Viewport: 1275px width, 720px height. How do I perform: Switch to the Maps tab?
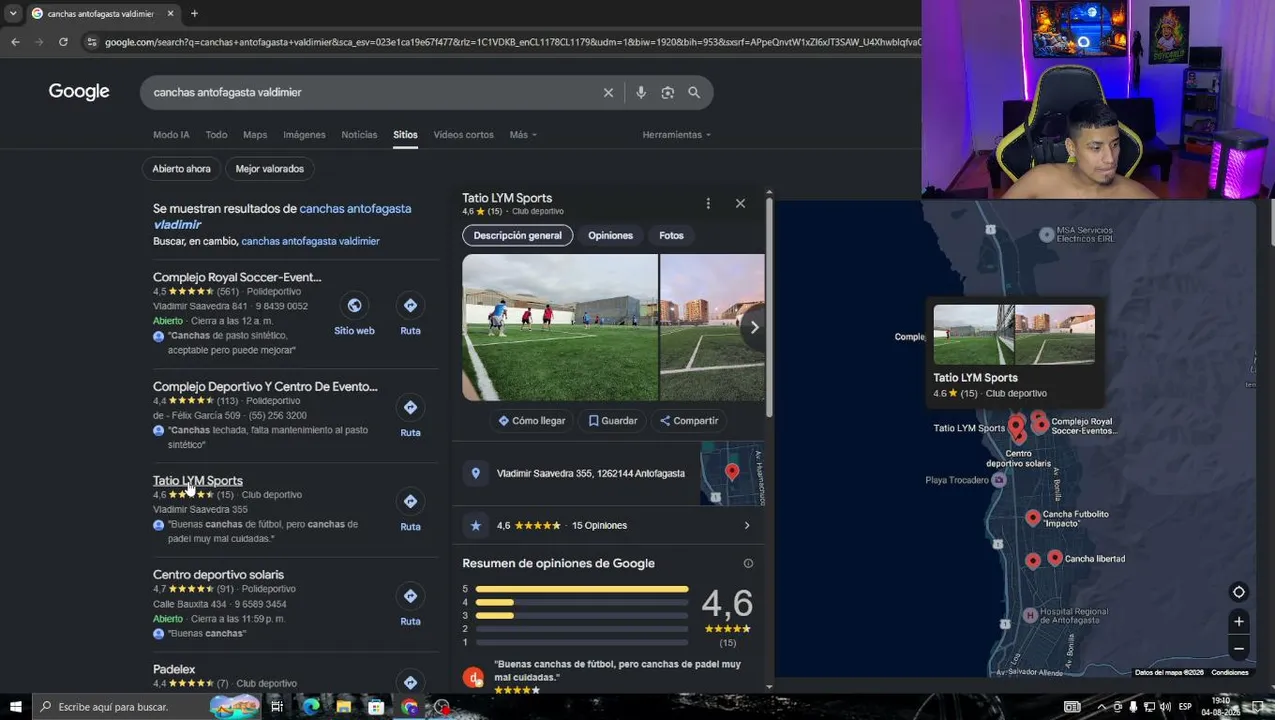tap(255, 135)
